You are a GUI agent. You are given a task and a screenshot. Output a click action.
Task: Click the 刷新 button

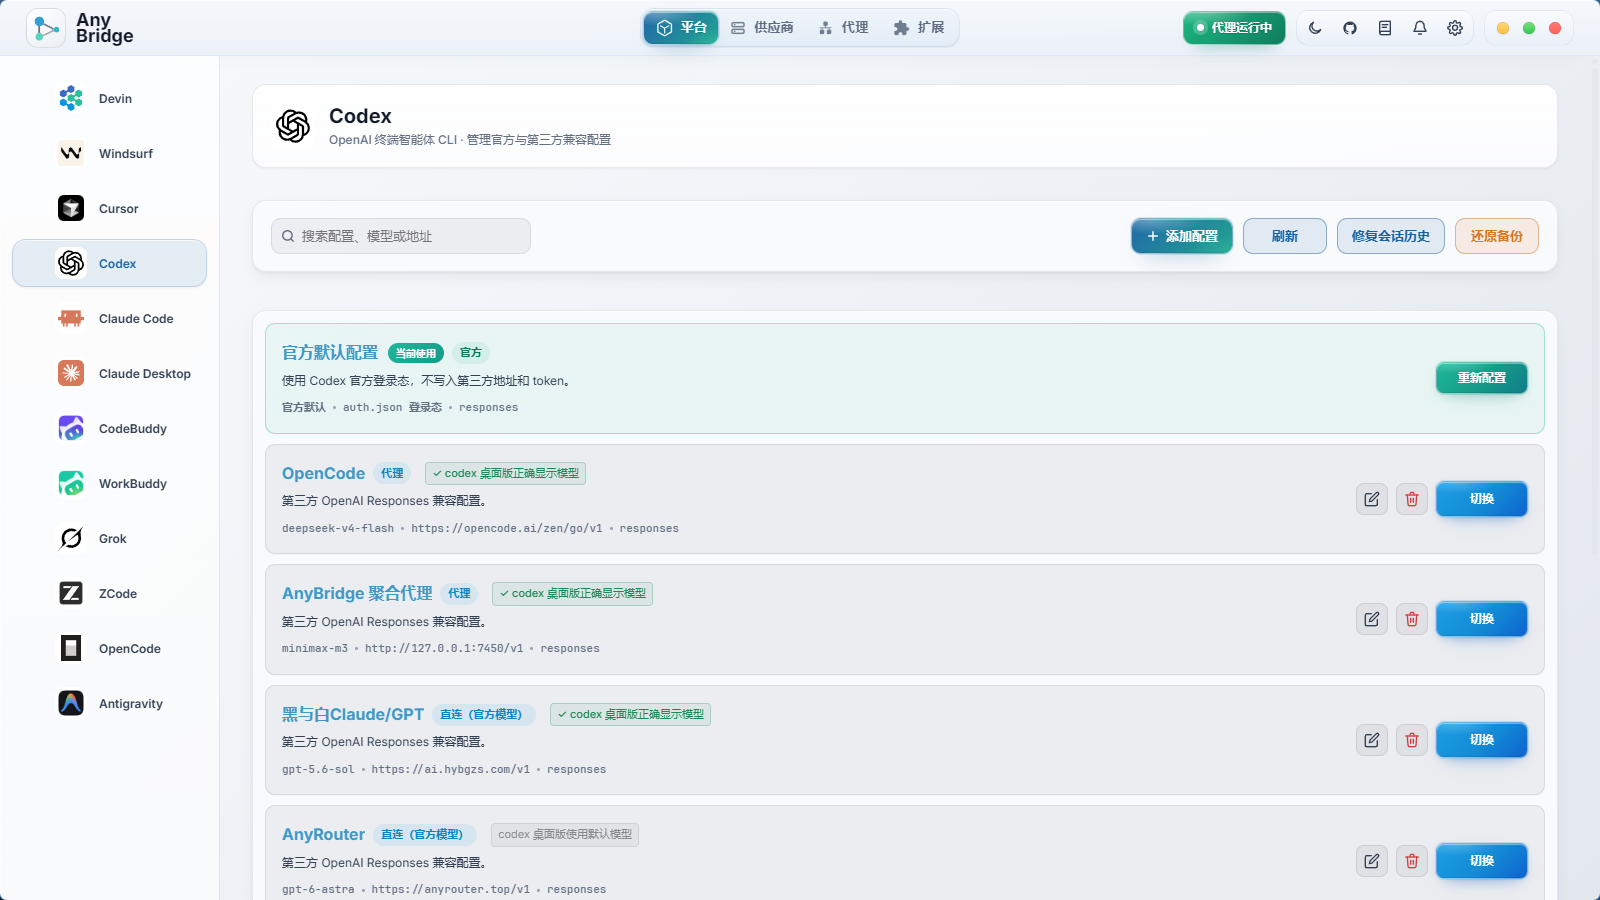point(1285,236)
